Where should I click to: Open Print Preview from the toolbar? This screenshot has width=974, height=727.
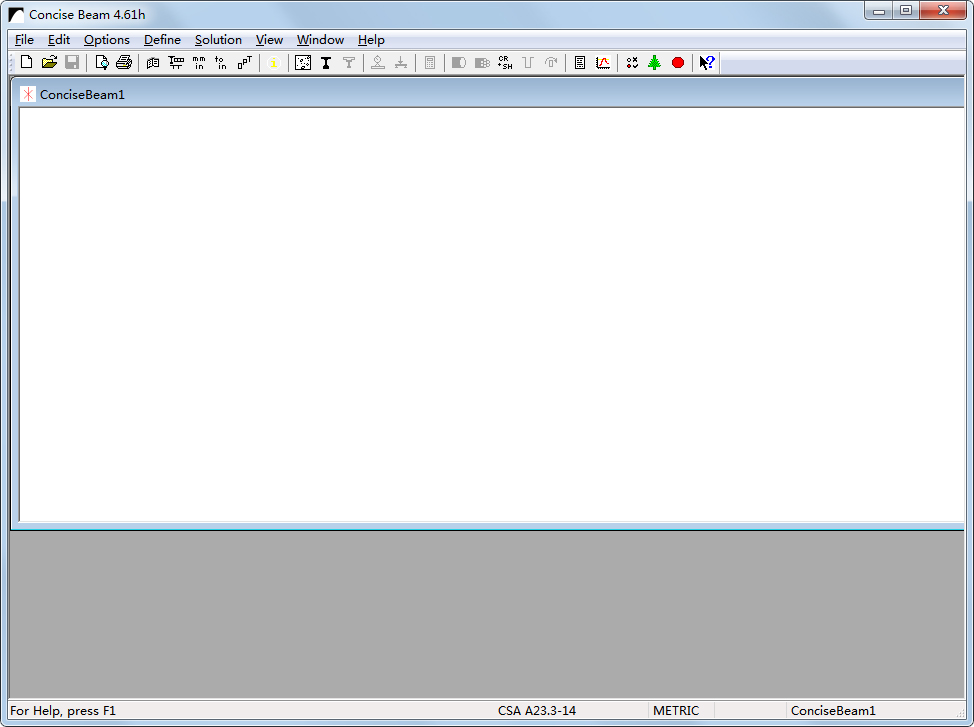click(102, 62)
